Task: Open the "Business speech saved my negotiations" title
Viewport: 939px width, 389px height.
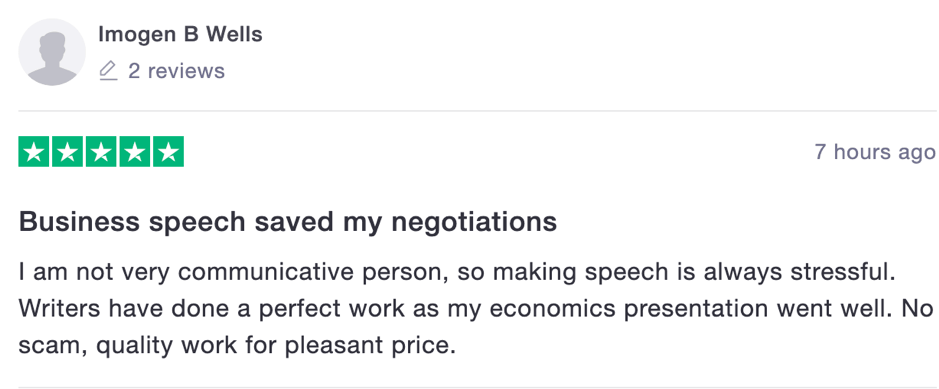Action: click(288, 223)
